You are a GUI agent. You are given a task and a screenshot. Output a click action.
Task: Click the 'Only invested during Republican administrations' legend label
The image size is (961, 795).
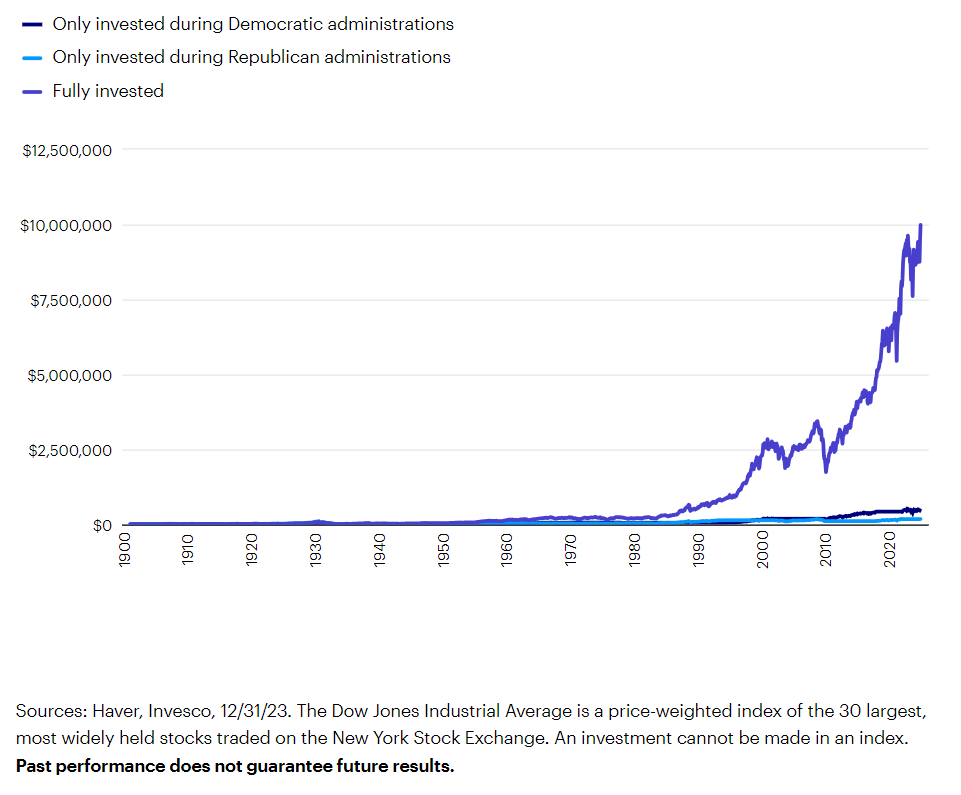pos(251,57)
